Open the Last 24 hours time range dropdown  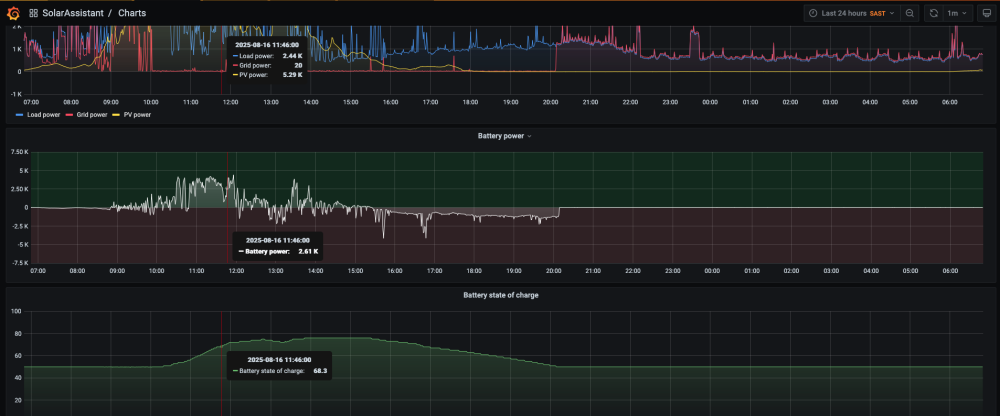(x=851, y=13)
